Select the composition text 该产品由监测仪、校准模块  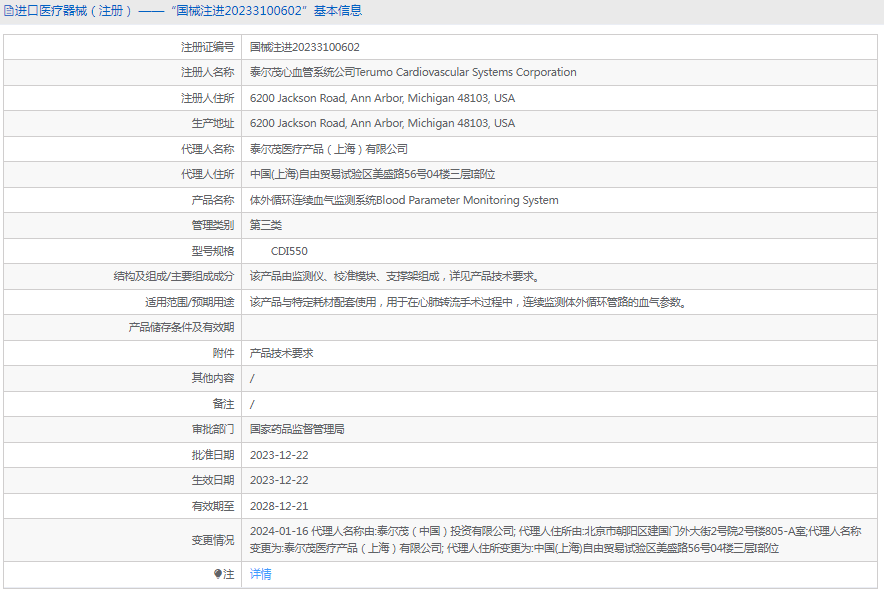pyautogui.click(x=395, y=276)
